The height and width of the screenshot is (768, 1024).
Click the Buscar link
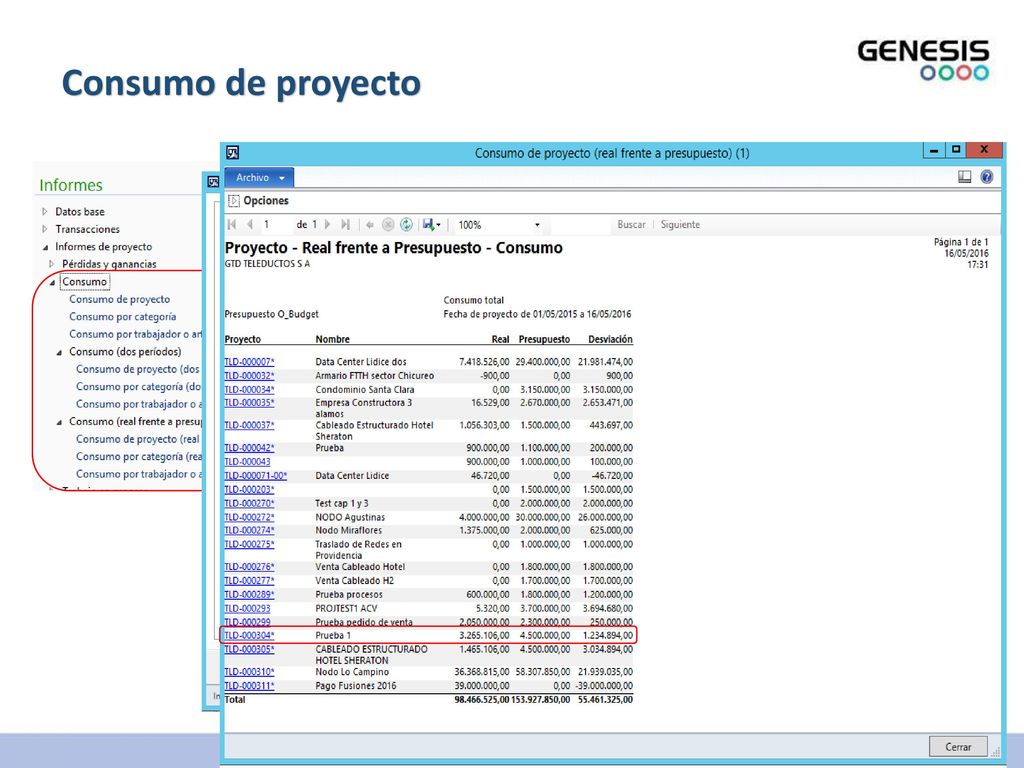632,225
